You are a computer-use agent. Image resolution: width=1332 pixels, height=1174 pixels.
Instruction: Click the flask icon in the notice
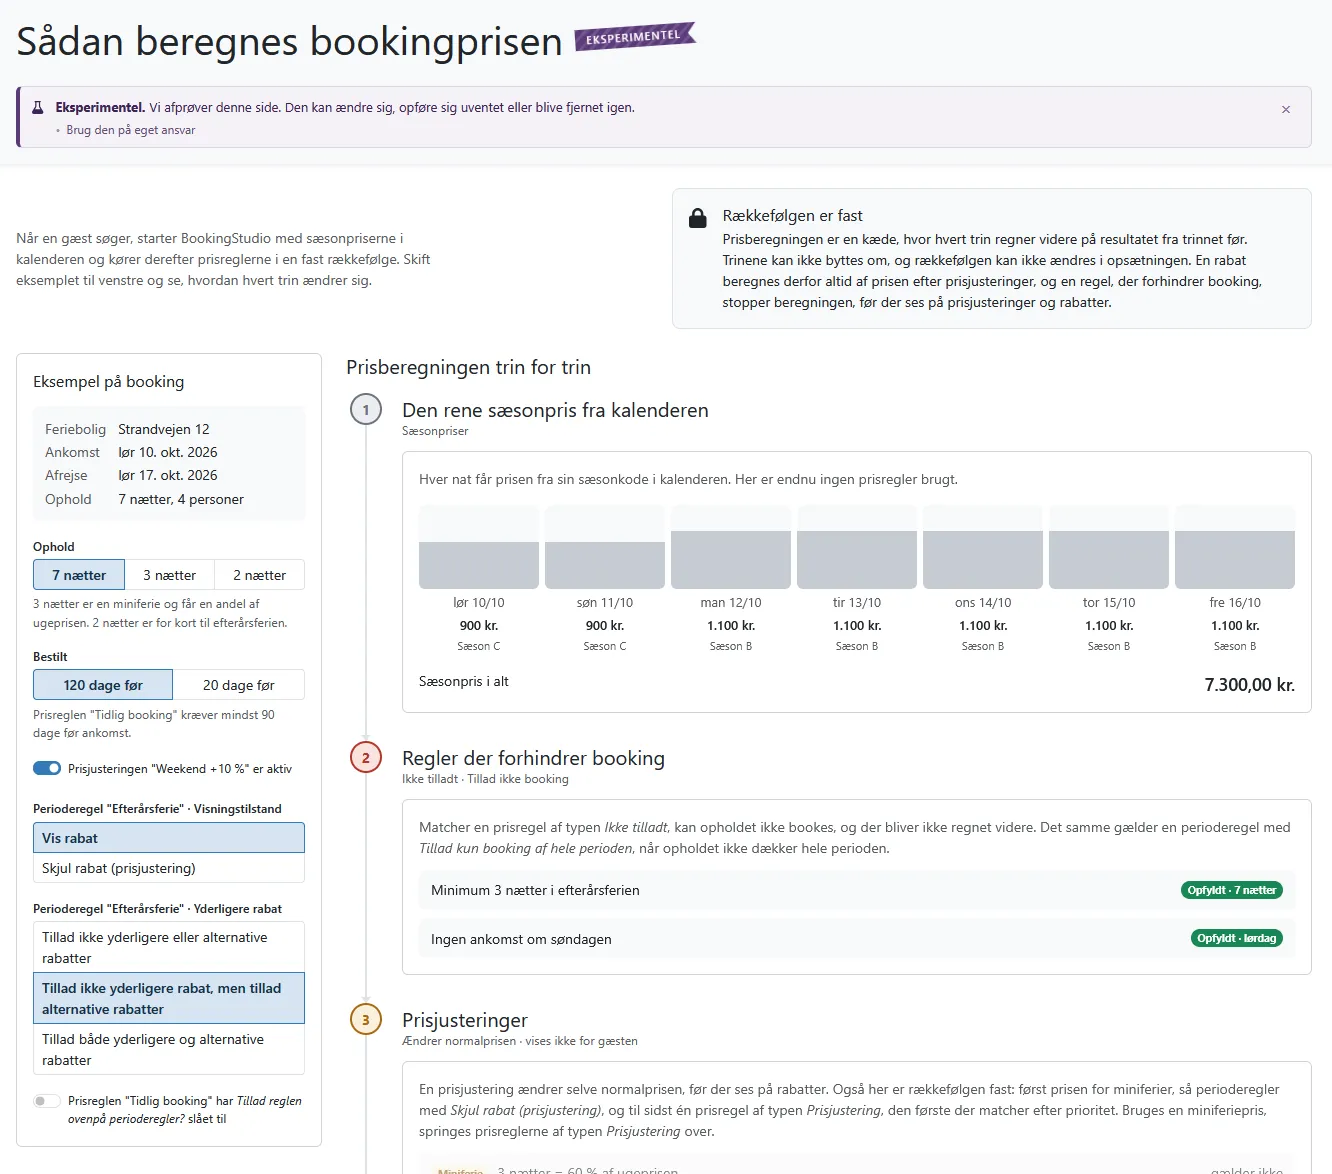click(38, 108)
